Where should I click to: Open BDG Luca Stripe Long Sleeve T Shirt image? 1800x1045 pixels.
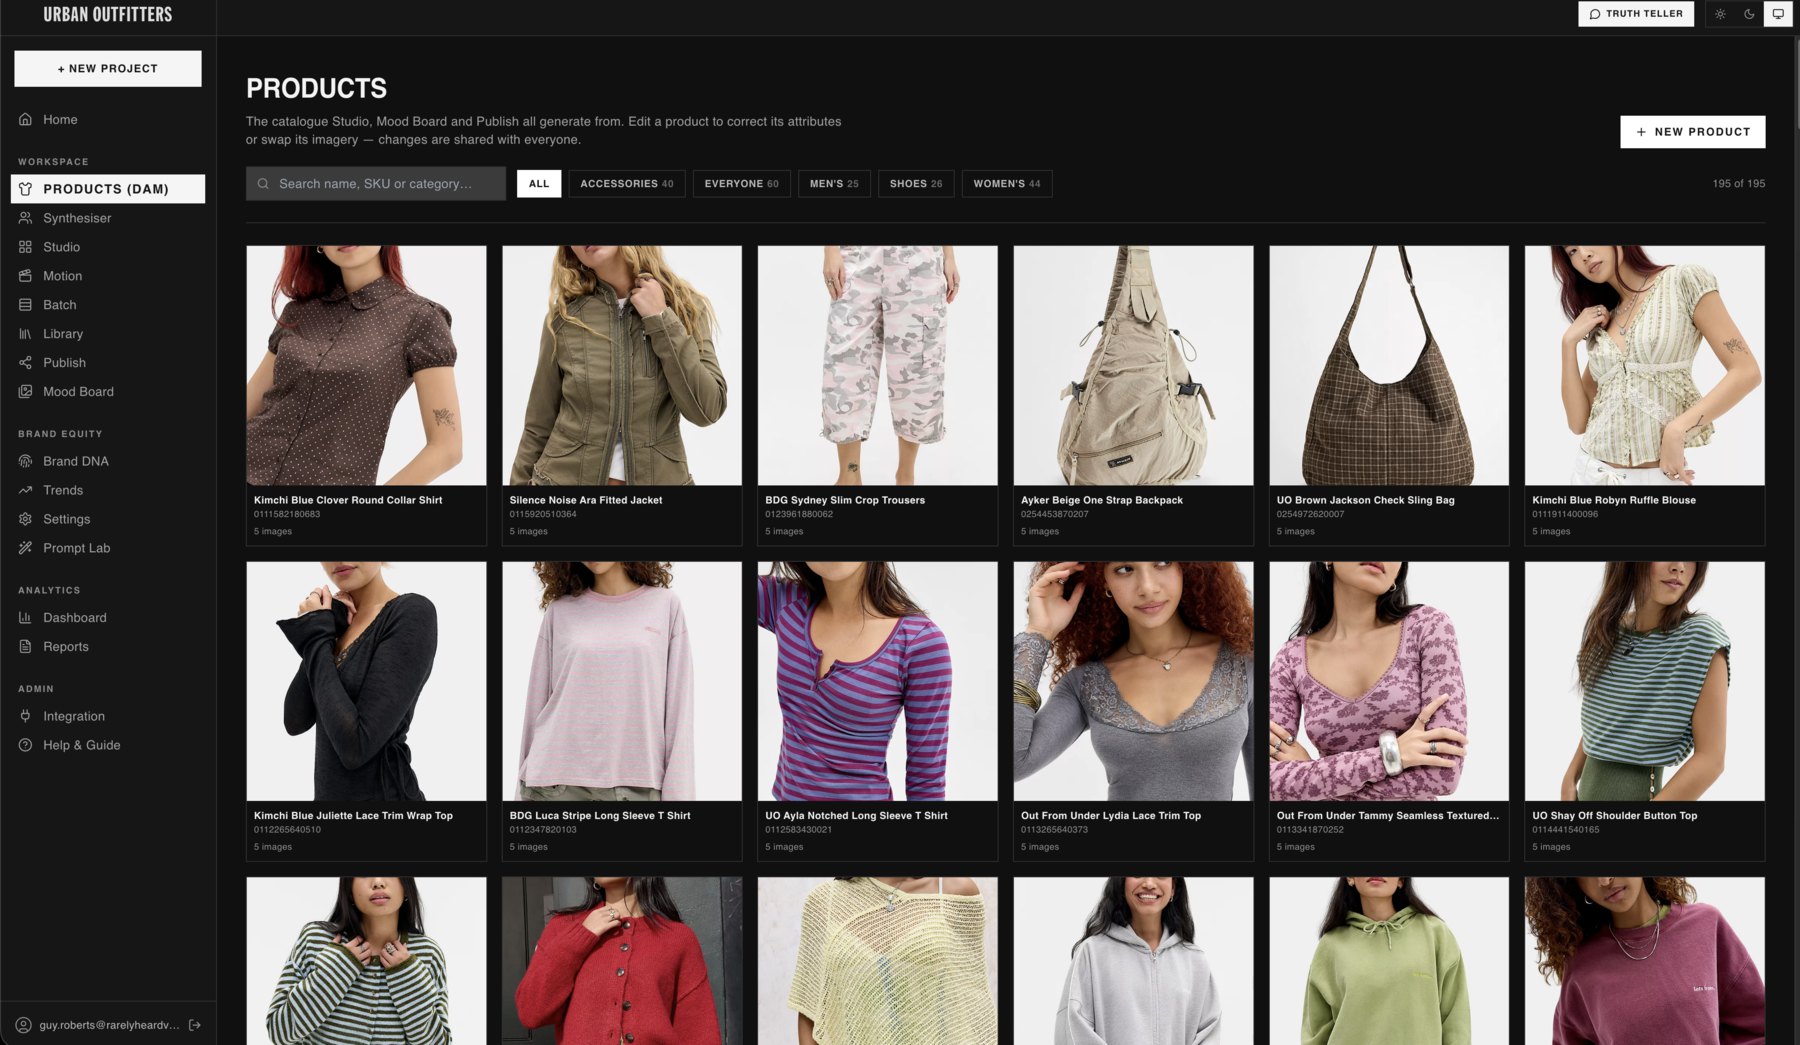tap(622, 681)
